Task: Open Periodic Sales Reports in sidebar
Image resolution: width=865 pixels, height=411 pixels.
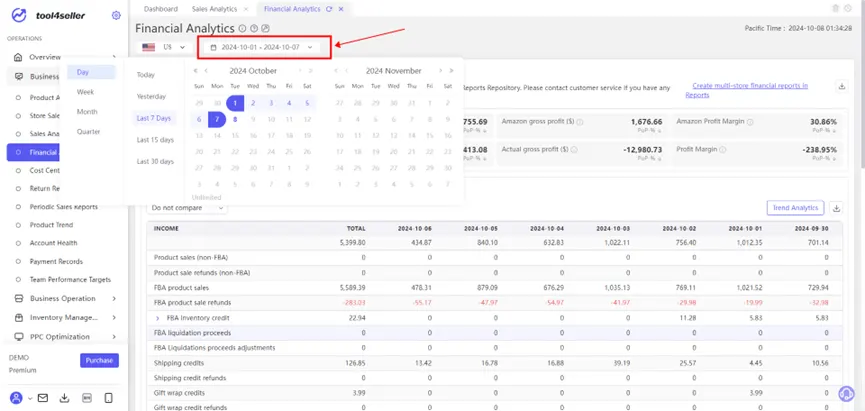Action: pos(63,207)
